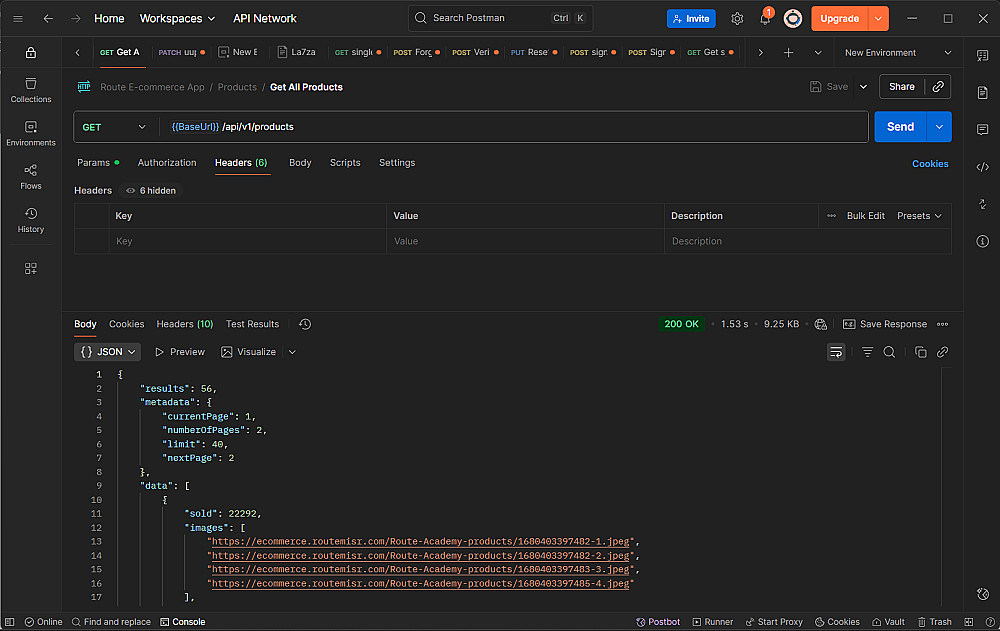Switch to the Authorization tab
Image resolution: width=1000 pixels, height=631 pixels.
[167, 163]
